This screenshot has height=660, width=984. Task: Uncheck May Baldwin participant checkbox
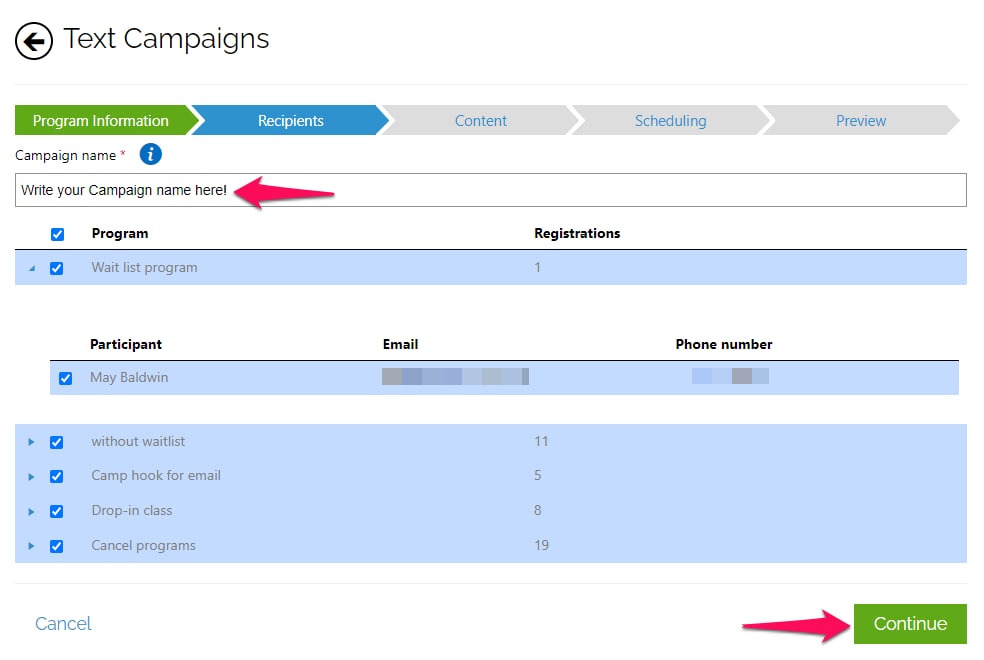(66, 378)
